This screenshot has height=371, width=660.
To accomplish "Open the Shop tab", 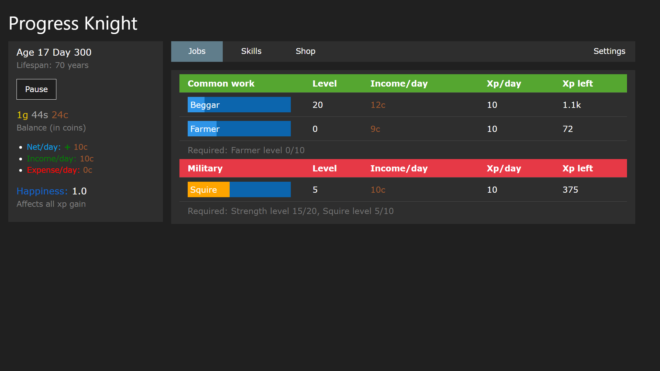I will pyautogui.click(x=305, y=51).
